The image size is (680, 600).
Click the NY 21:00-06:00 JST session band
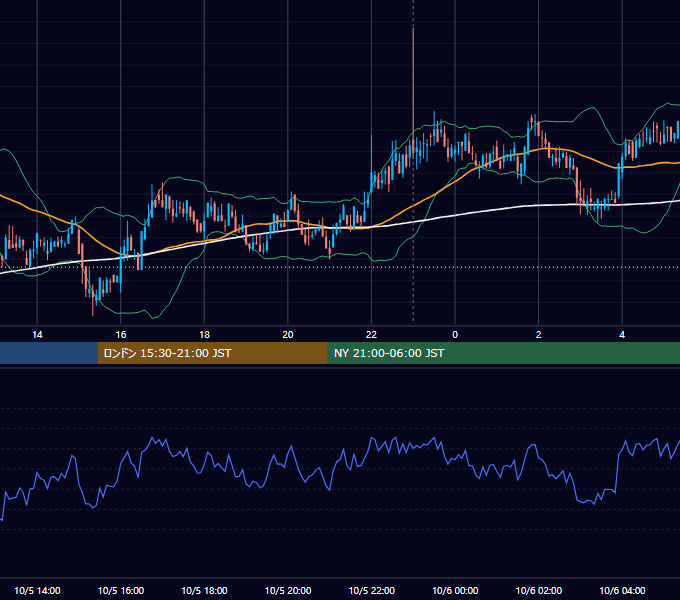(503, 353)
